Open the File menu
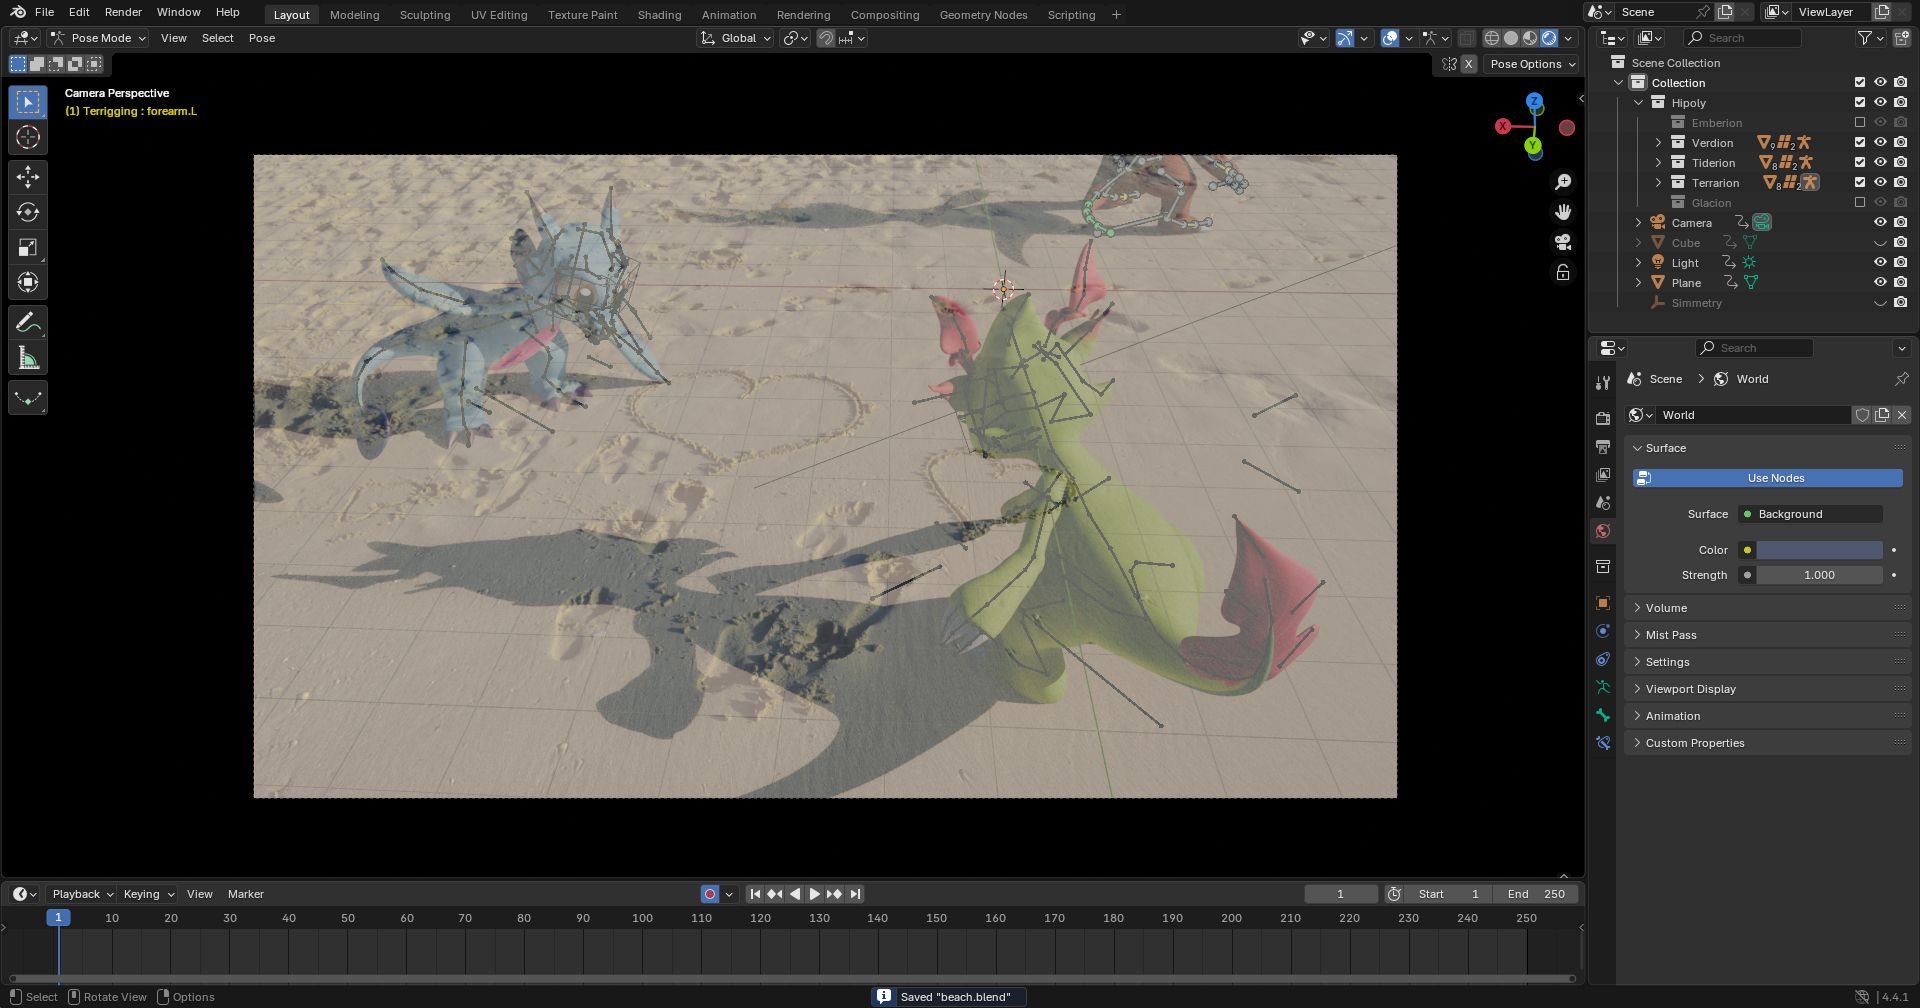This screenshot has height=1008, width=1920. coord(44,12)
